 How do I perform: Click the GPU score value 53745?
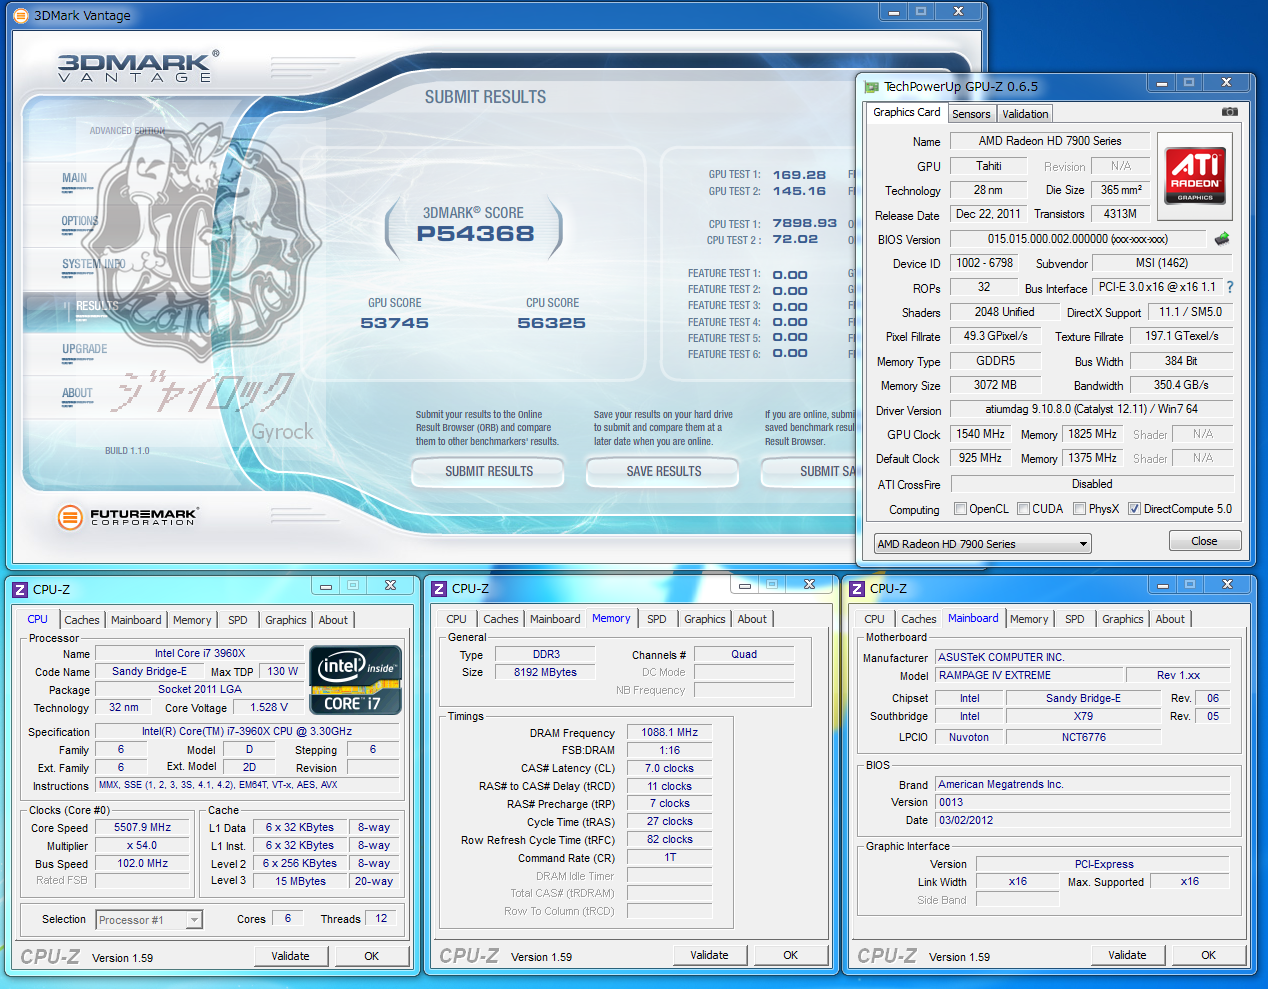pos(395,323)
